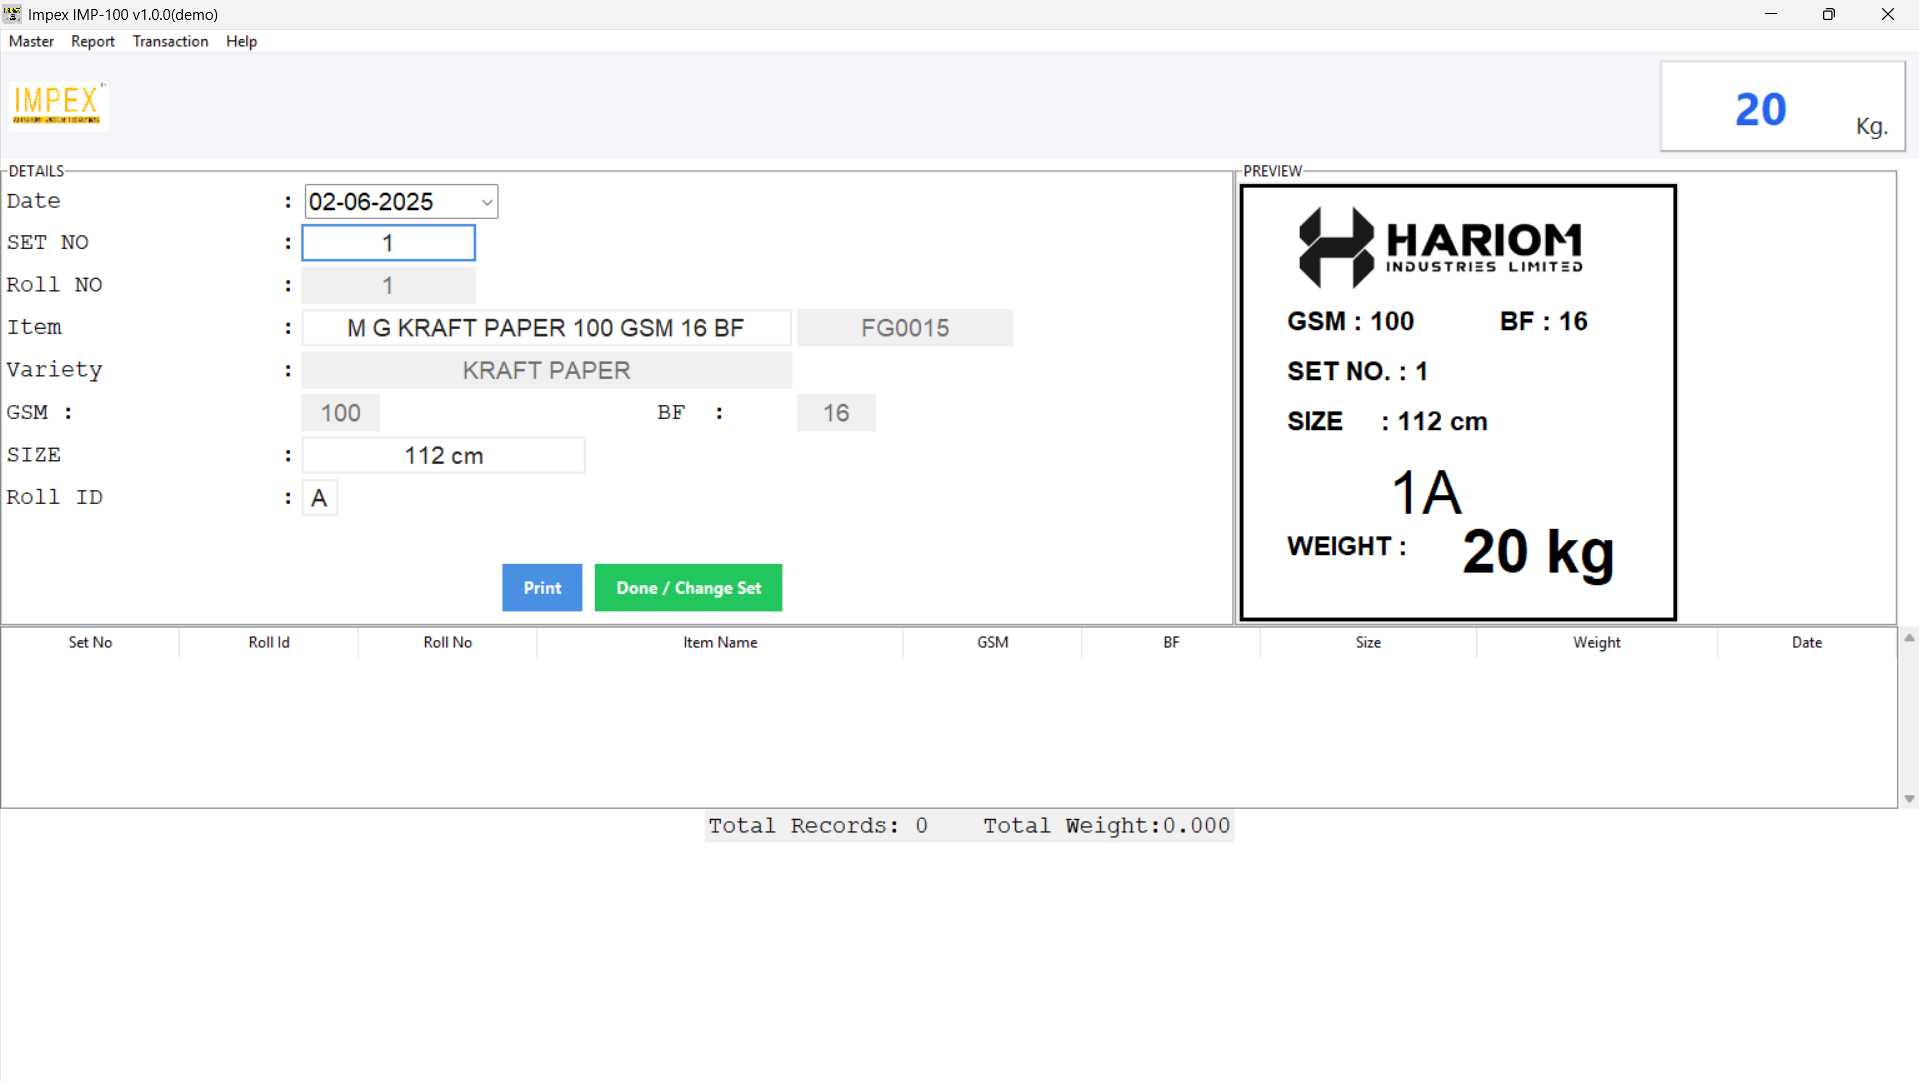
Task: Select the SET NO input field
Action: (x=388, y=242)
